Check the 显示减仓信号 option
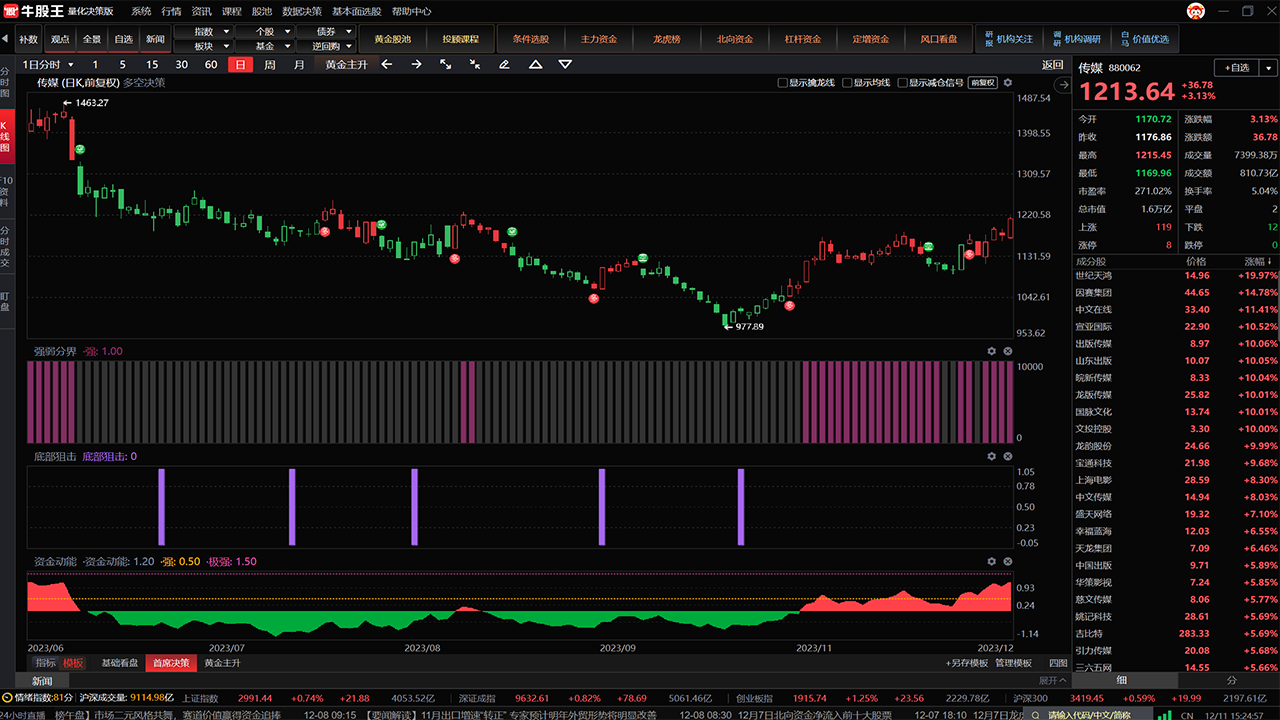The height and width of the screenshot is (720, 1280). pyautogui.click(x=902, y=83)
